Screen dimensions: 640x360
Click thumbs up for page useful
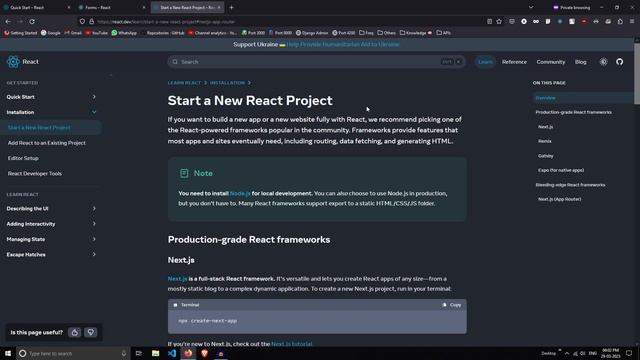[75, 333]
